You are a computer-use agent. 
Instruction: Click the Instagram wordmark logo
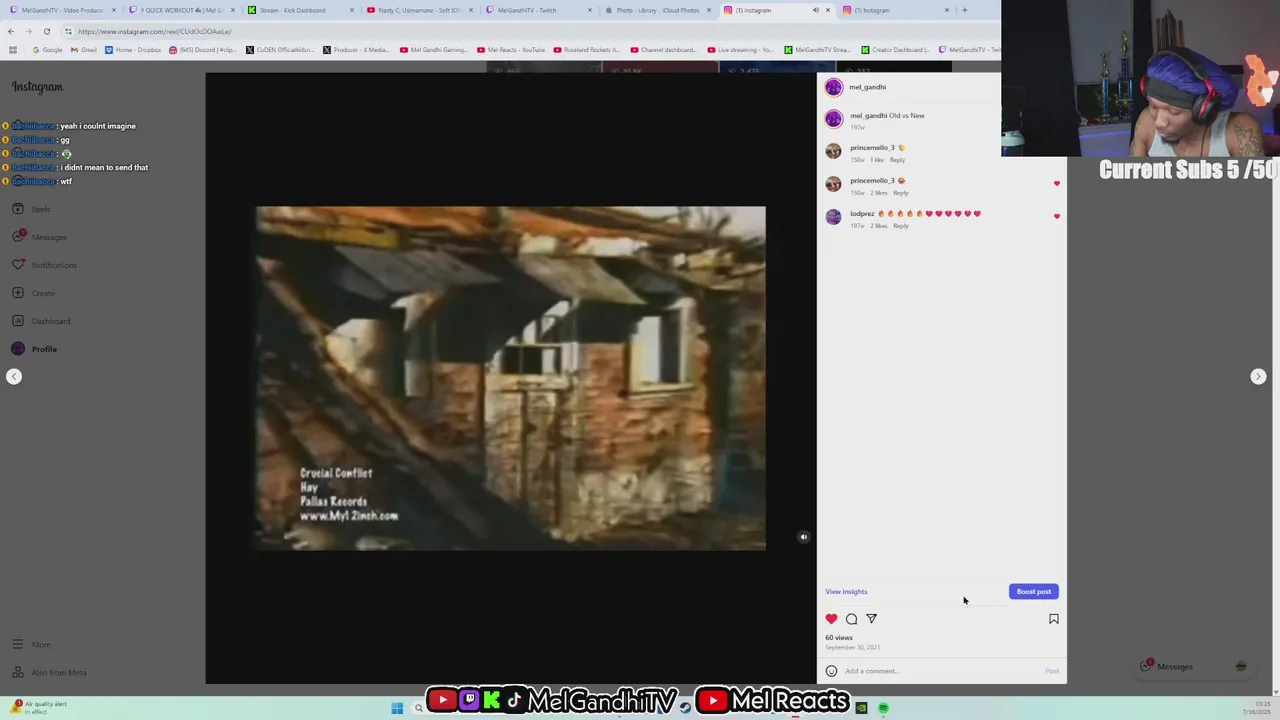point(37,87)
